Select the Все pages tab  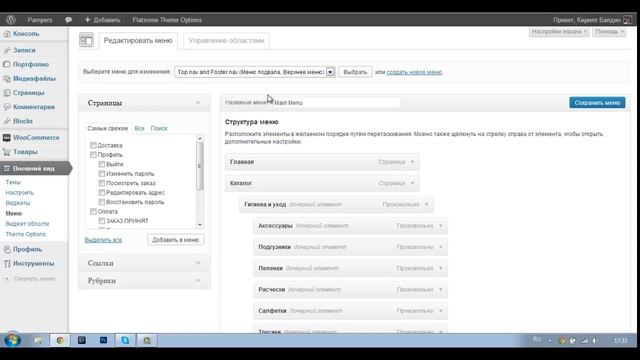coord(140,128)
